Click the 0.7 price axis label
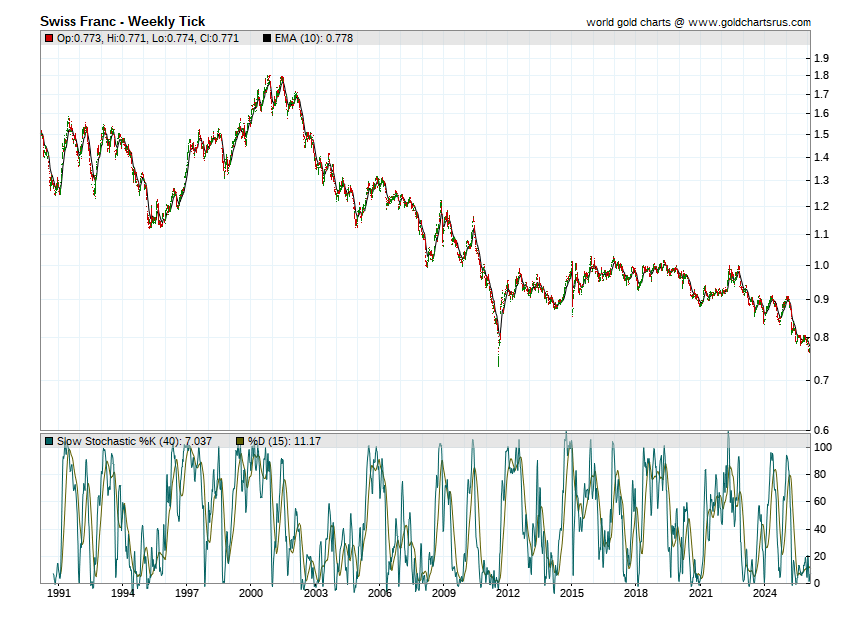The height and width of the screenshot is (619, 850). coord(821,381)
